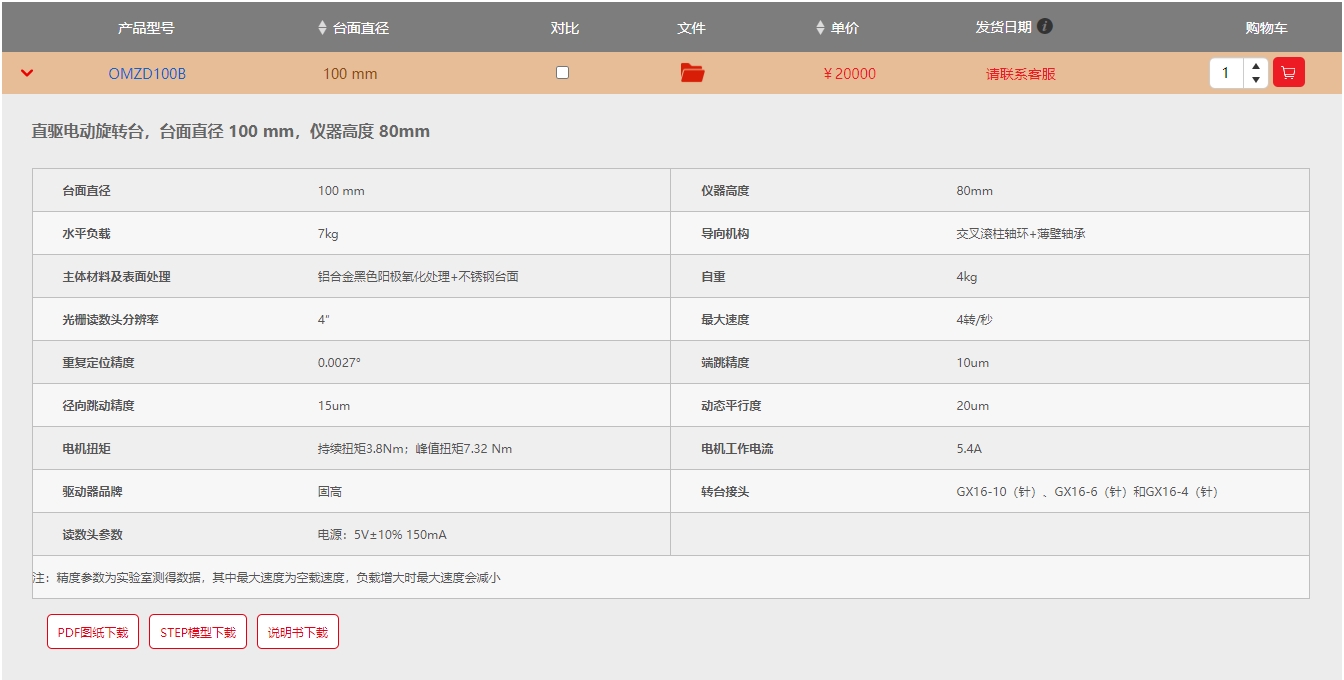Screen dimensions: 1344x680
Task: Click the 请联系客服 link
Action: [1020, 73]
